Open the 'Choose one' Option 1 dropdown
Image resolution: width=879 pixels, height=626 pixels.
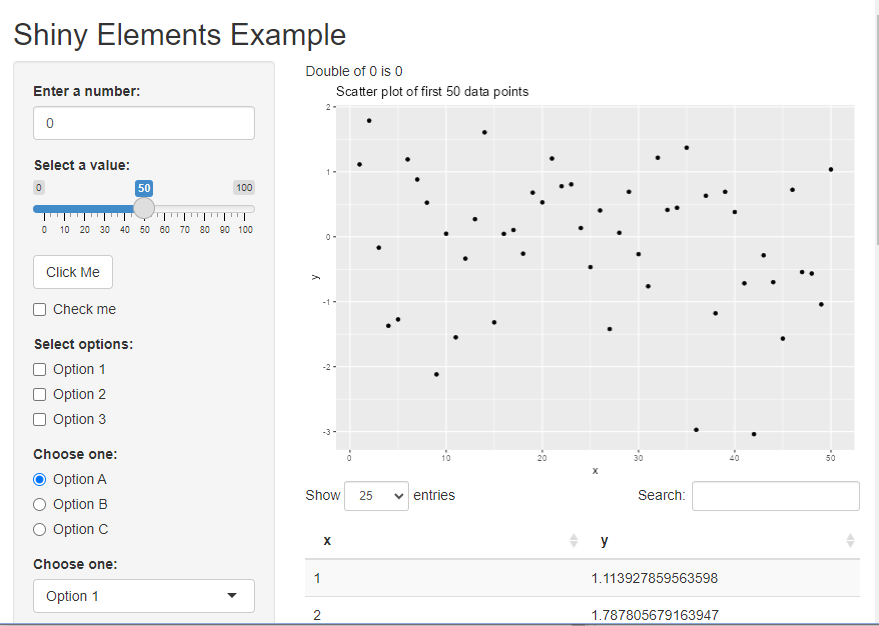tap(143, 596)
